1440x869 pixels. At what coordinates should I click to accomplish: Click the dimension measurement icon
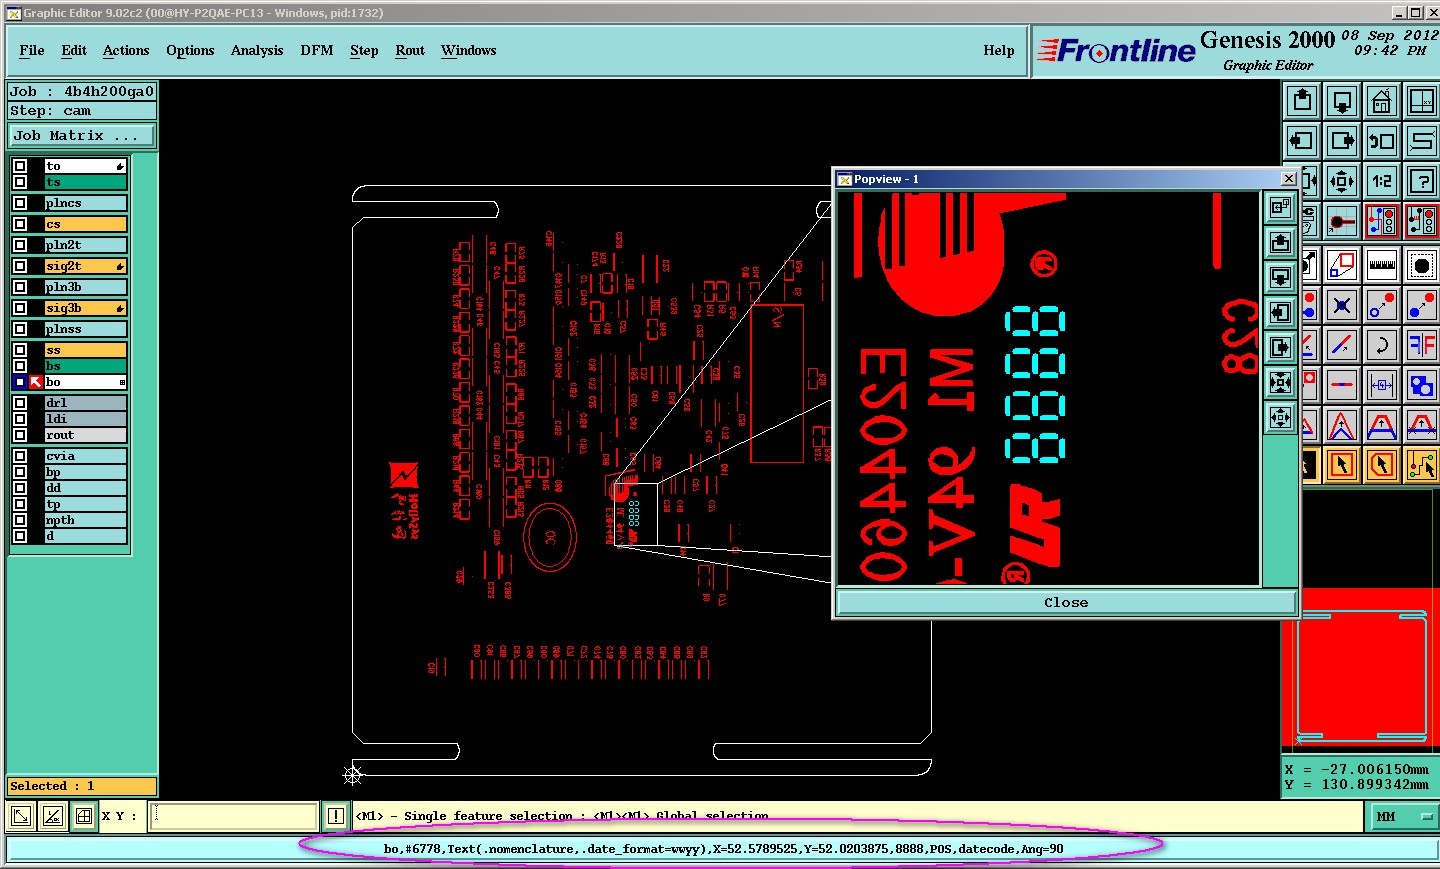pos(1382,385)
